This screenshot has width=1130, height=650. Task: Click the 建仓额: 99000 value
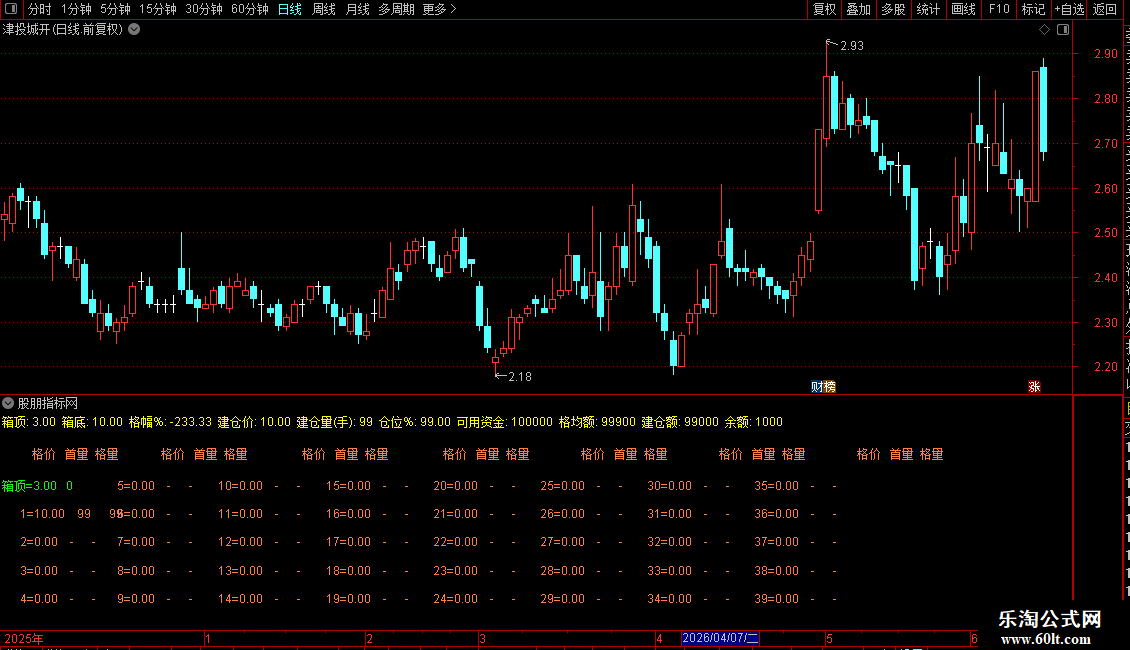(680, 422)
